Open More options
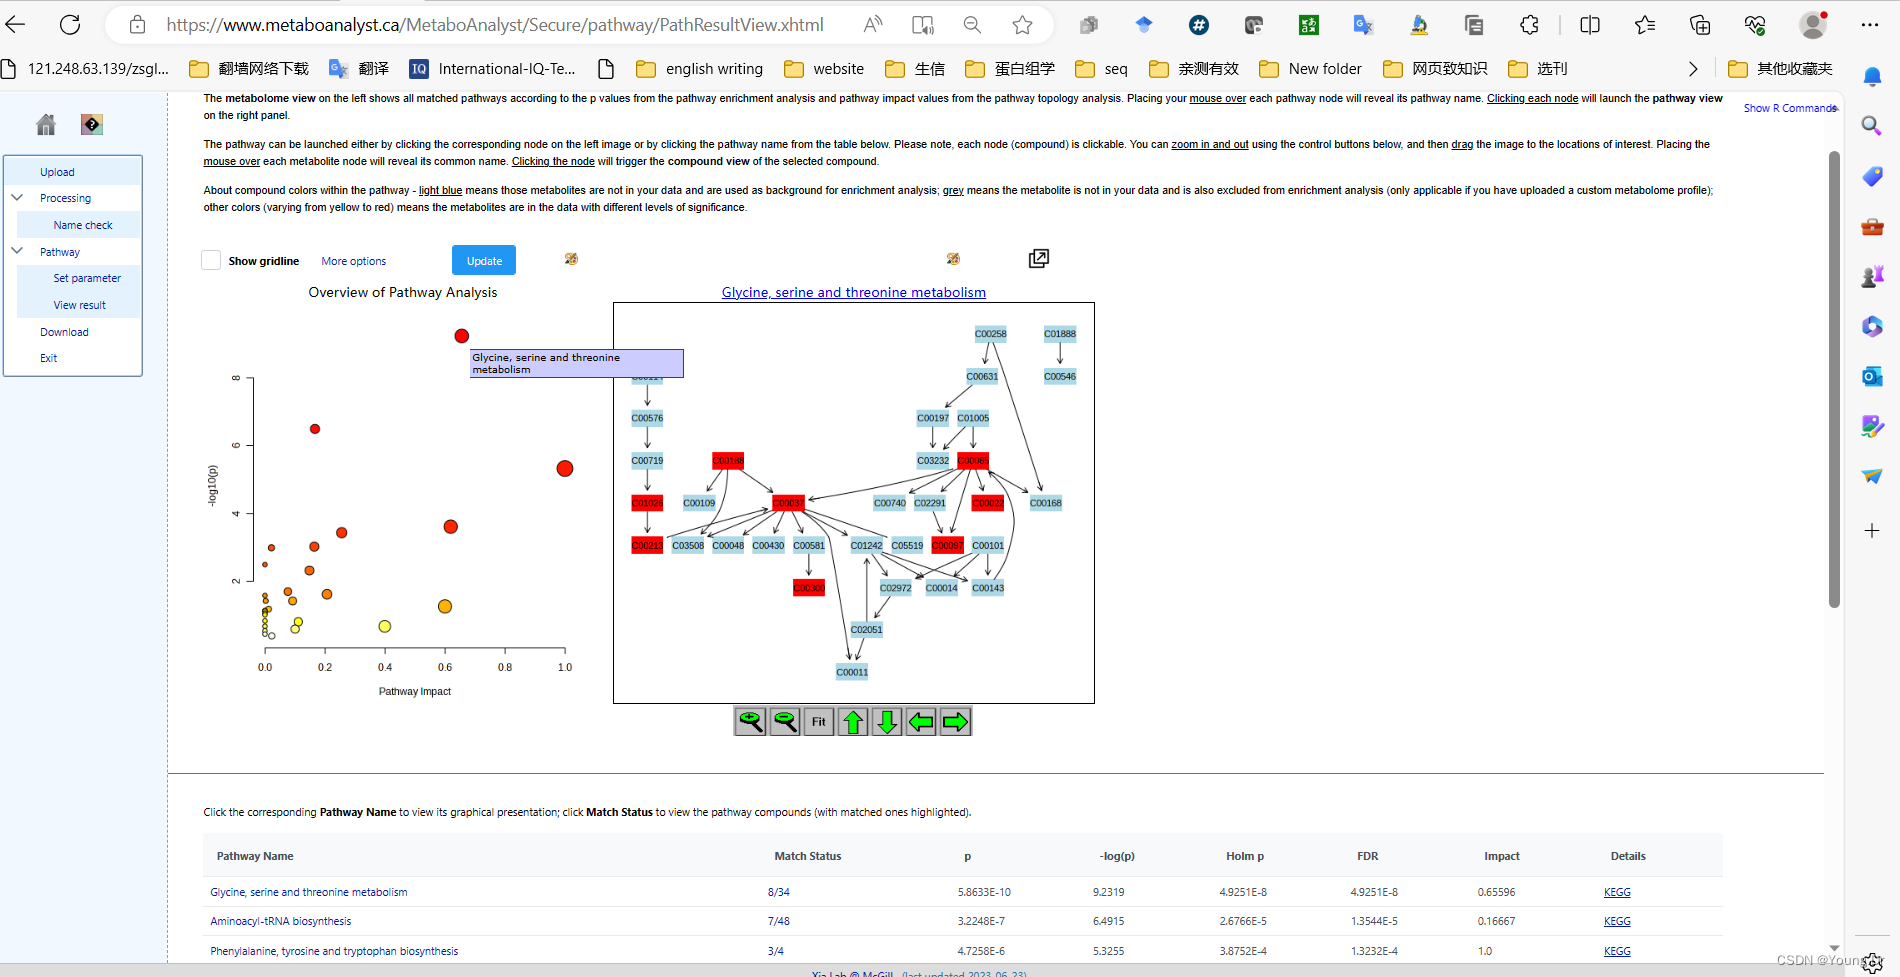 coord(353,260)
